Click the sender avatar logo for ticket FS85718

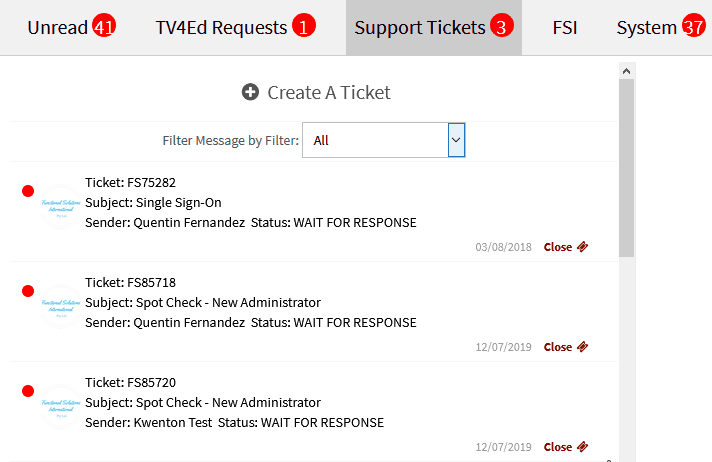(61, 306)
